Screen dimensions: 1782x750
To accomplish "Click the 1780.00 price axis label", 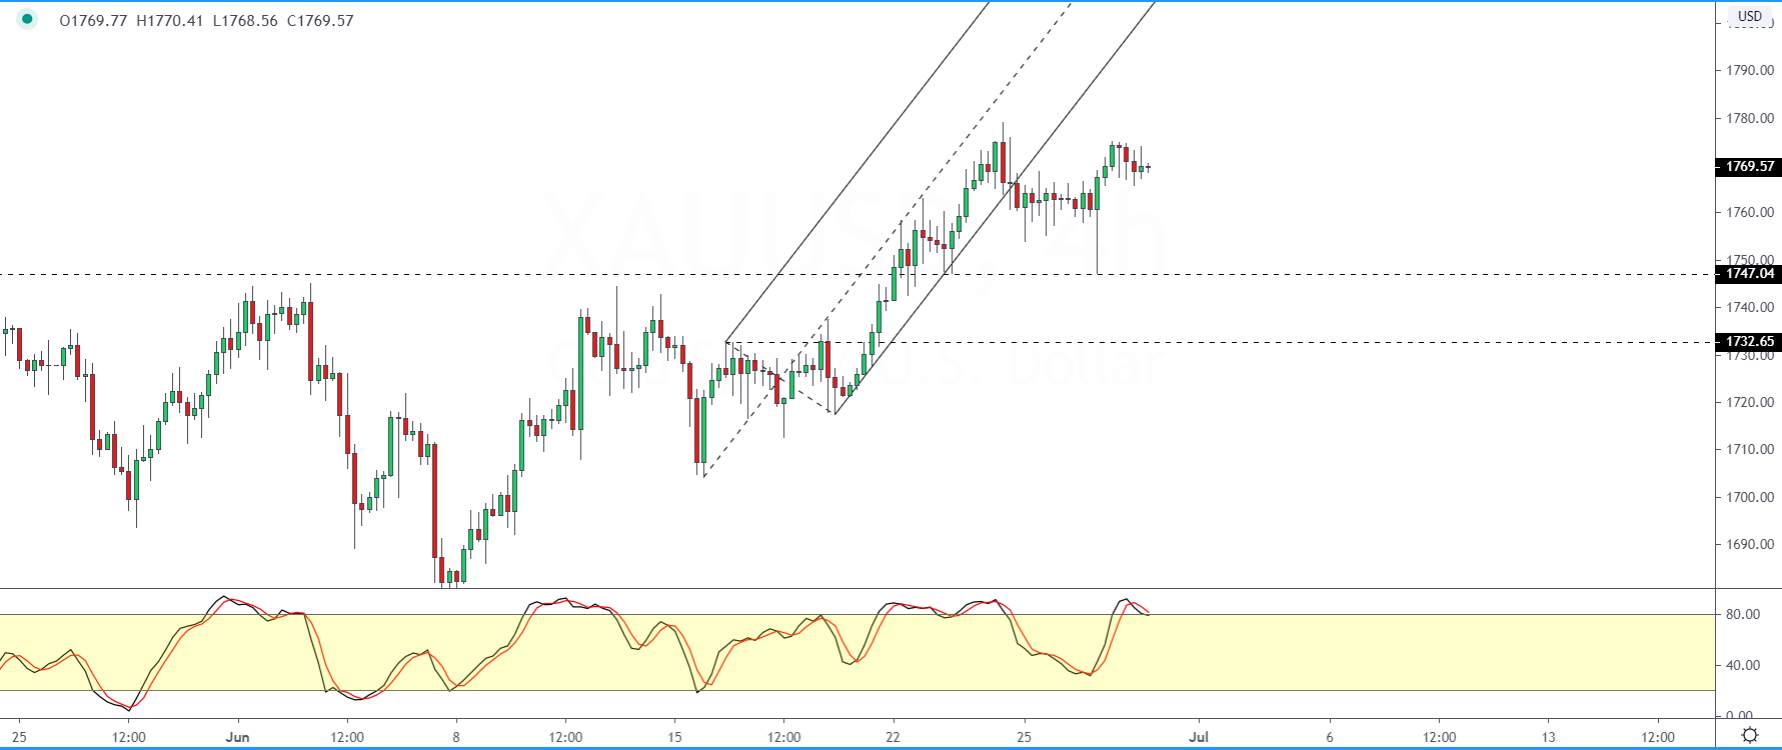I will (1750, 118).
